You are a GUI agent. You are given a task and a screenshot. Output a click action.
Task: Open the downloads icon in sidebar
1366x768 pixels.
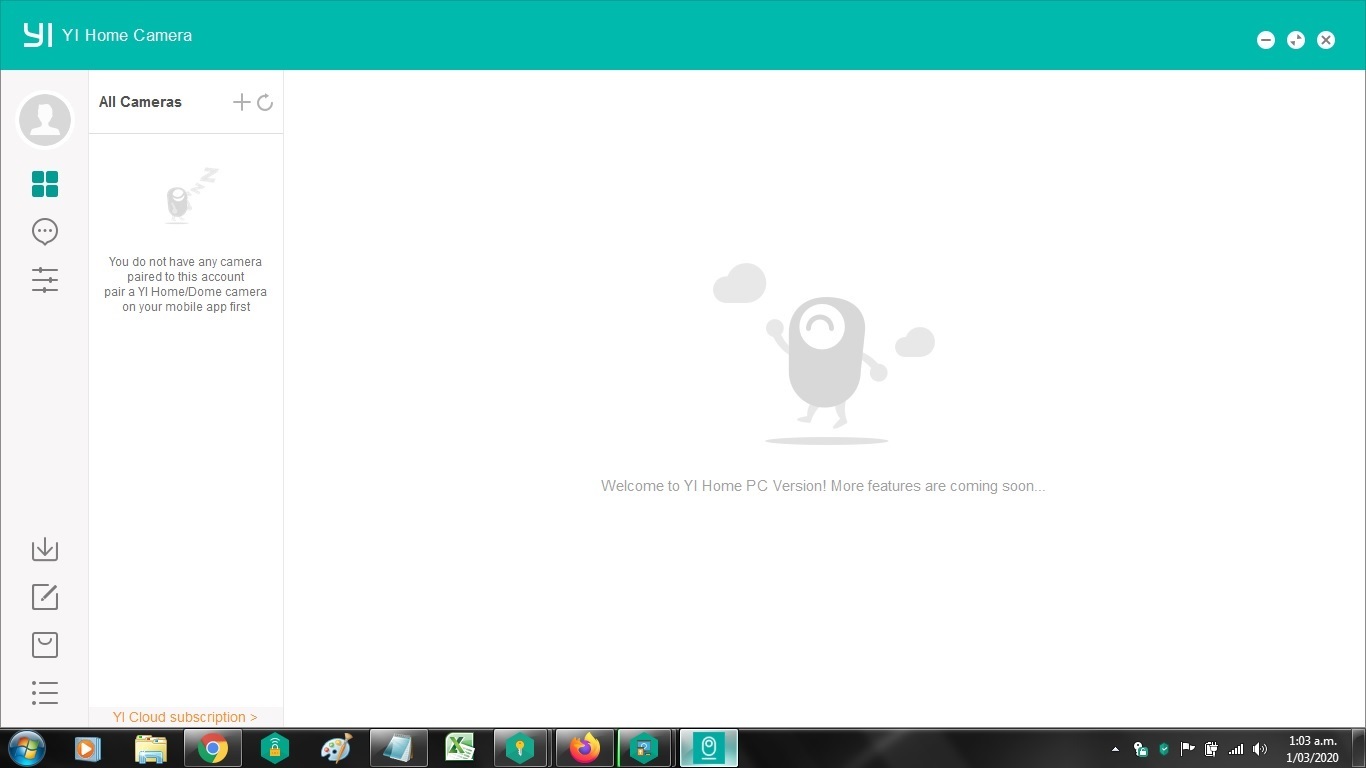(x=45, y=549)
